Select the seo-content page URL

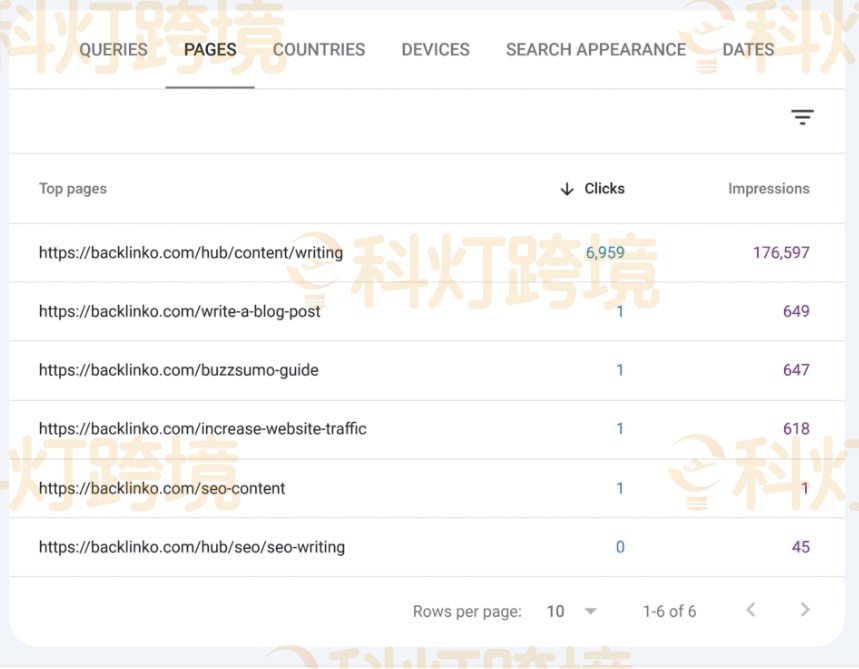(x=162, y=488)
